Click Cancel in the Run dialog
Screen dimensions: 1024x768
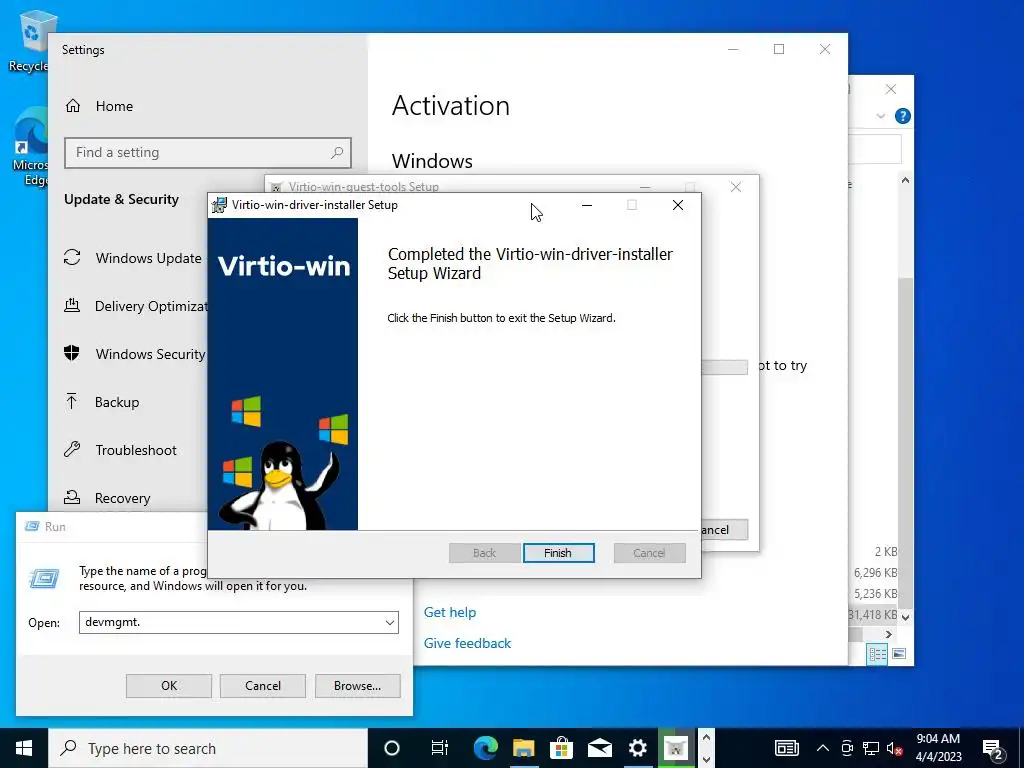pos(263,686)
